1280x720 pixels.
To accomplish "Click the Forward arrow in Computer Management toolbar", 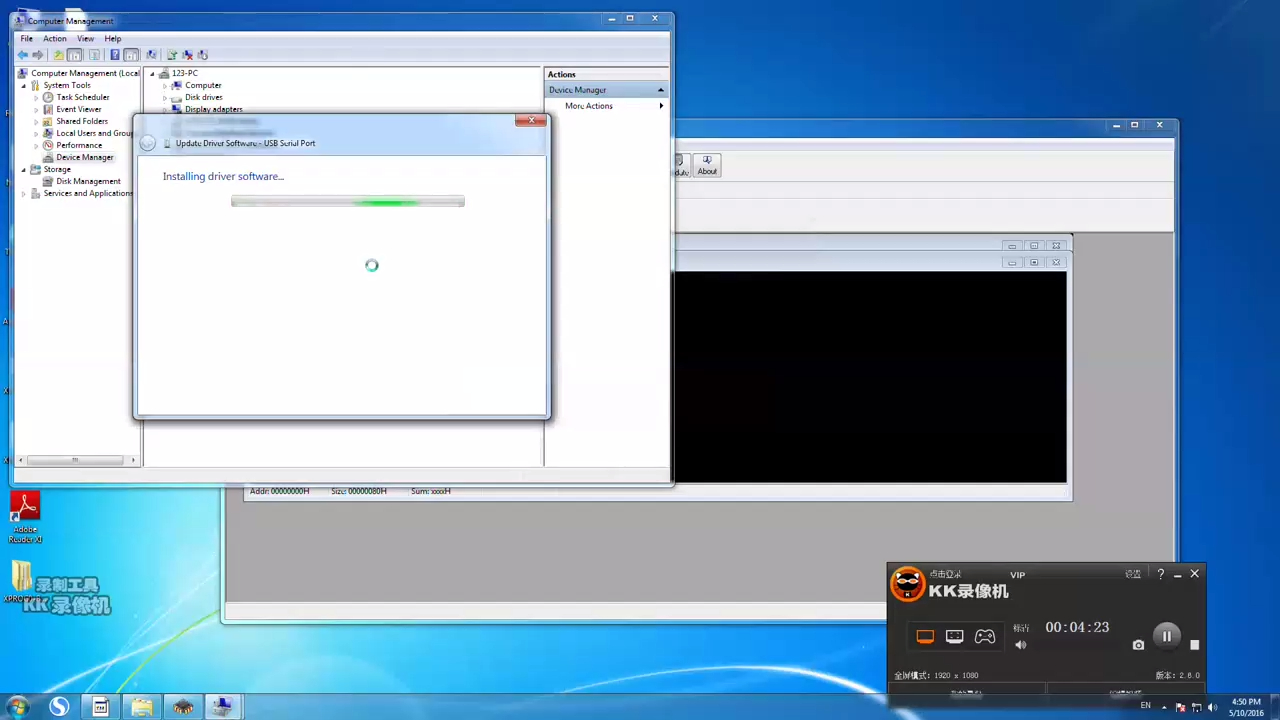I will (38, 55).
